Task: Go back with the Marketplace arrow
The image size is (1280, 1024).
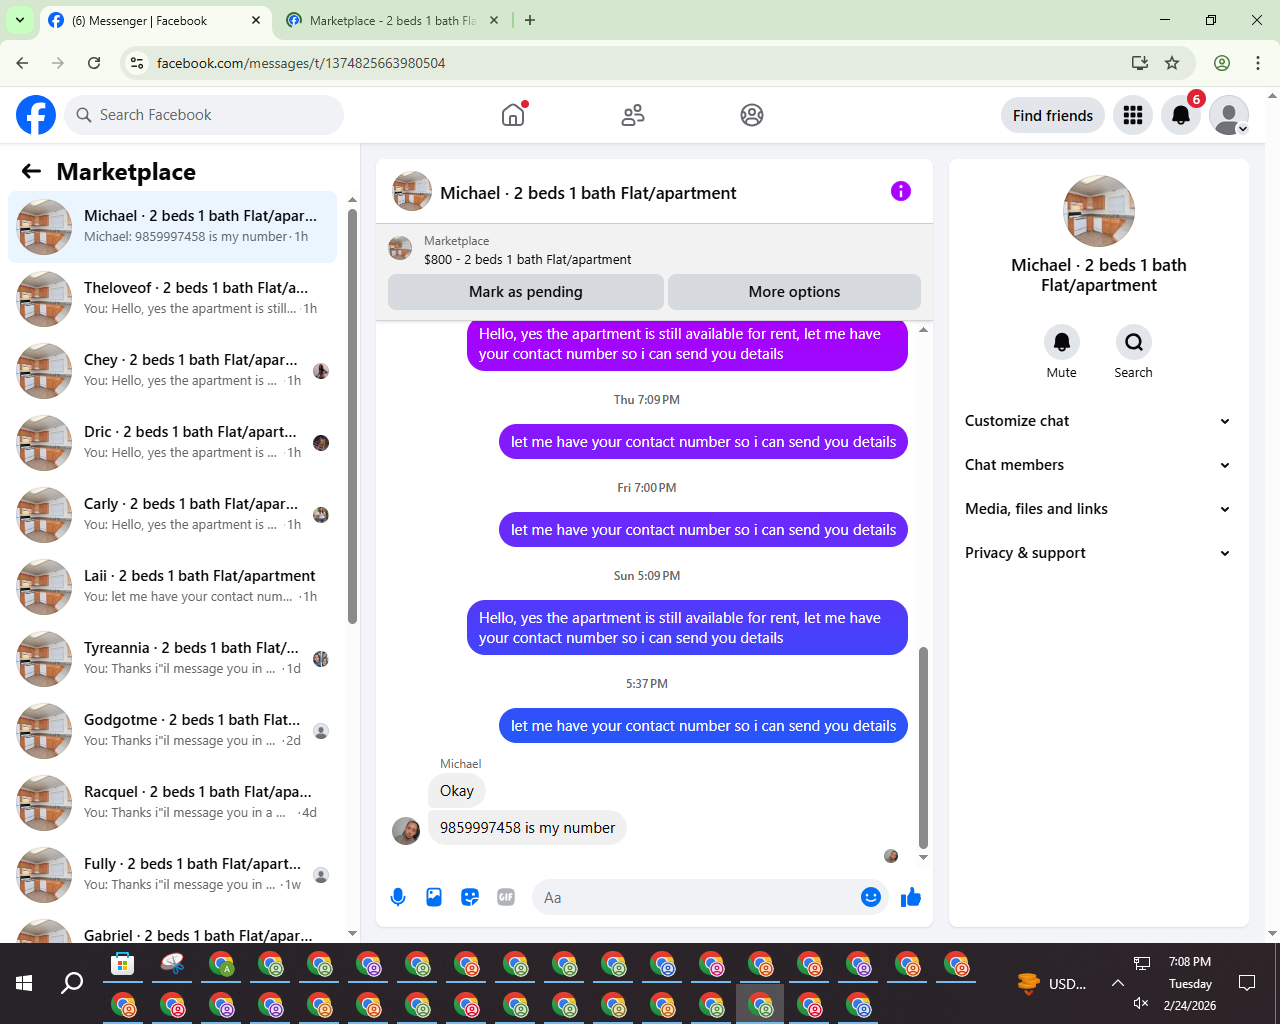Action: click(x=31, y=171)
